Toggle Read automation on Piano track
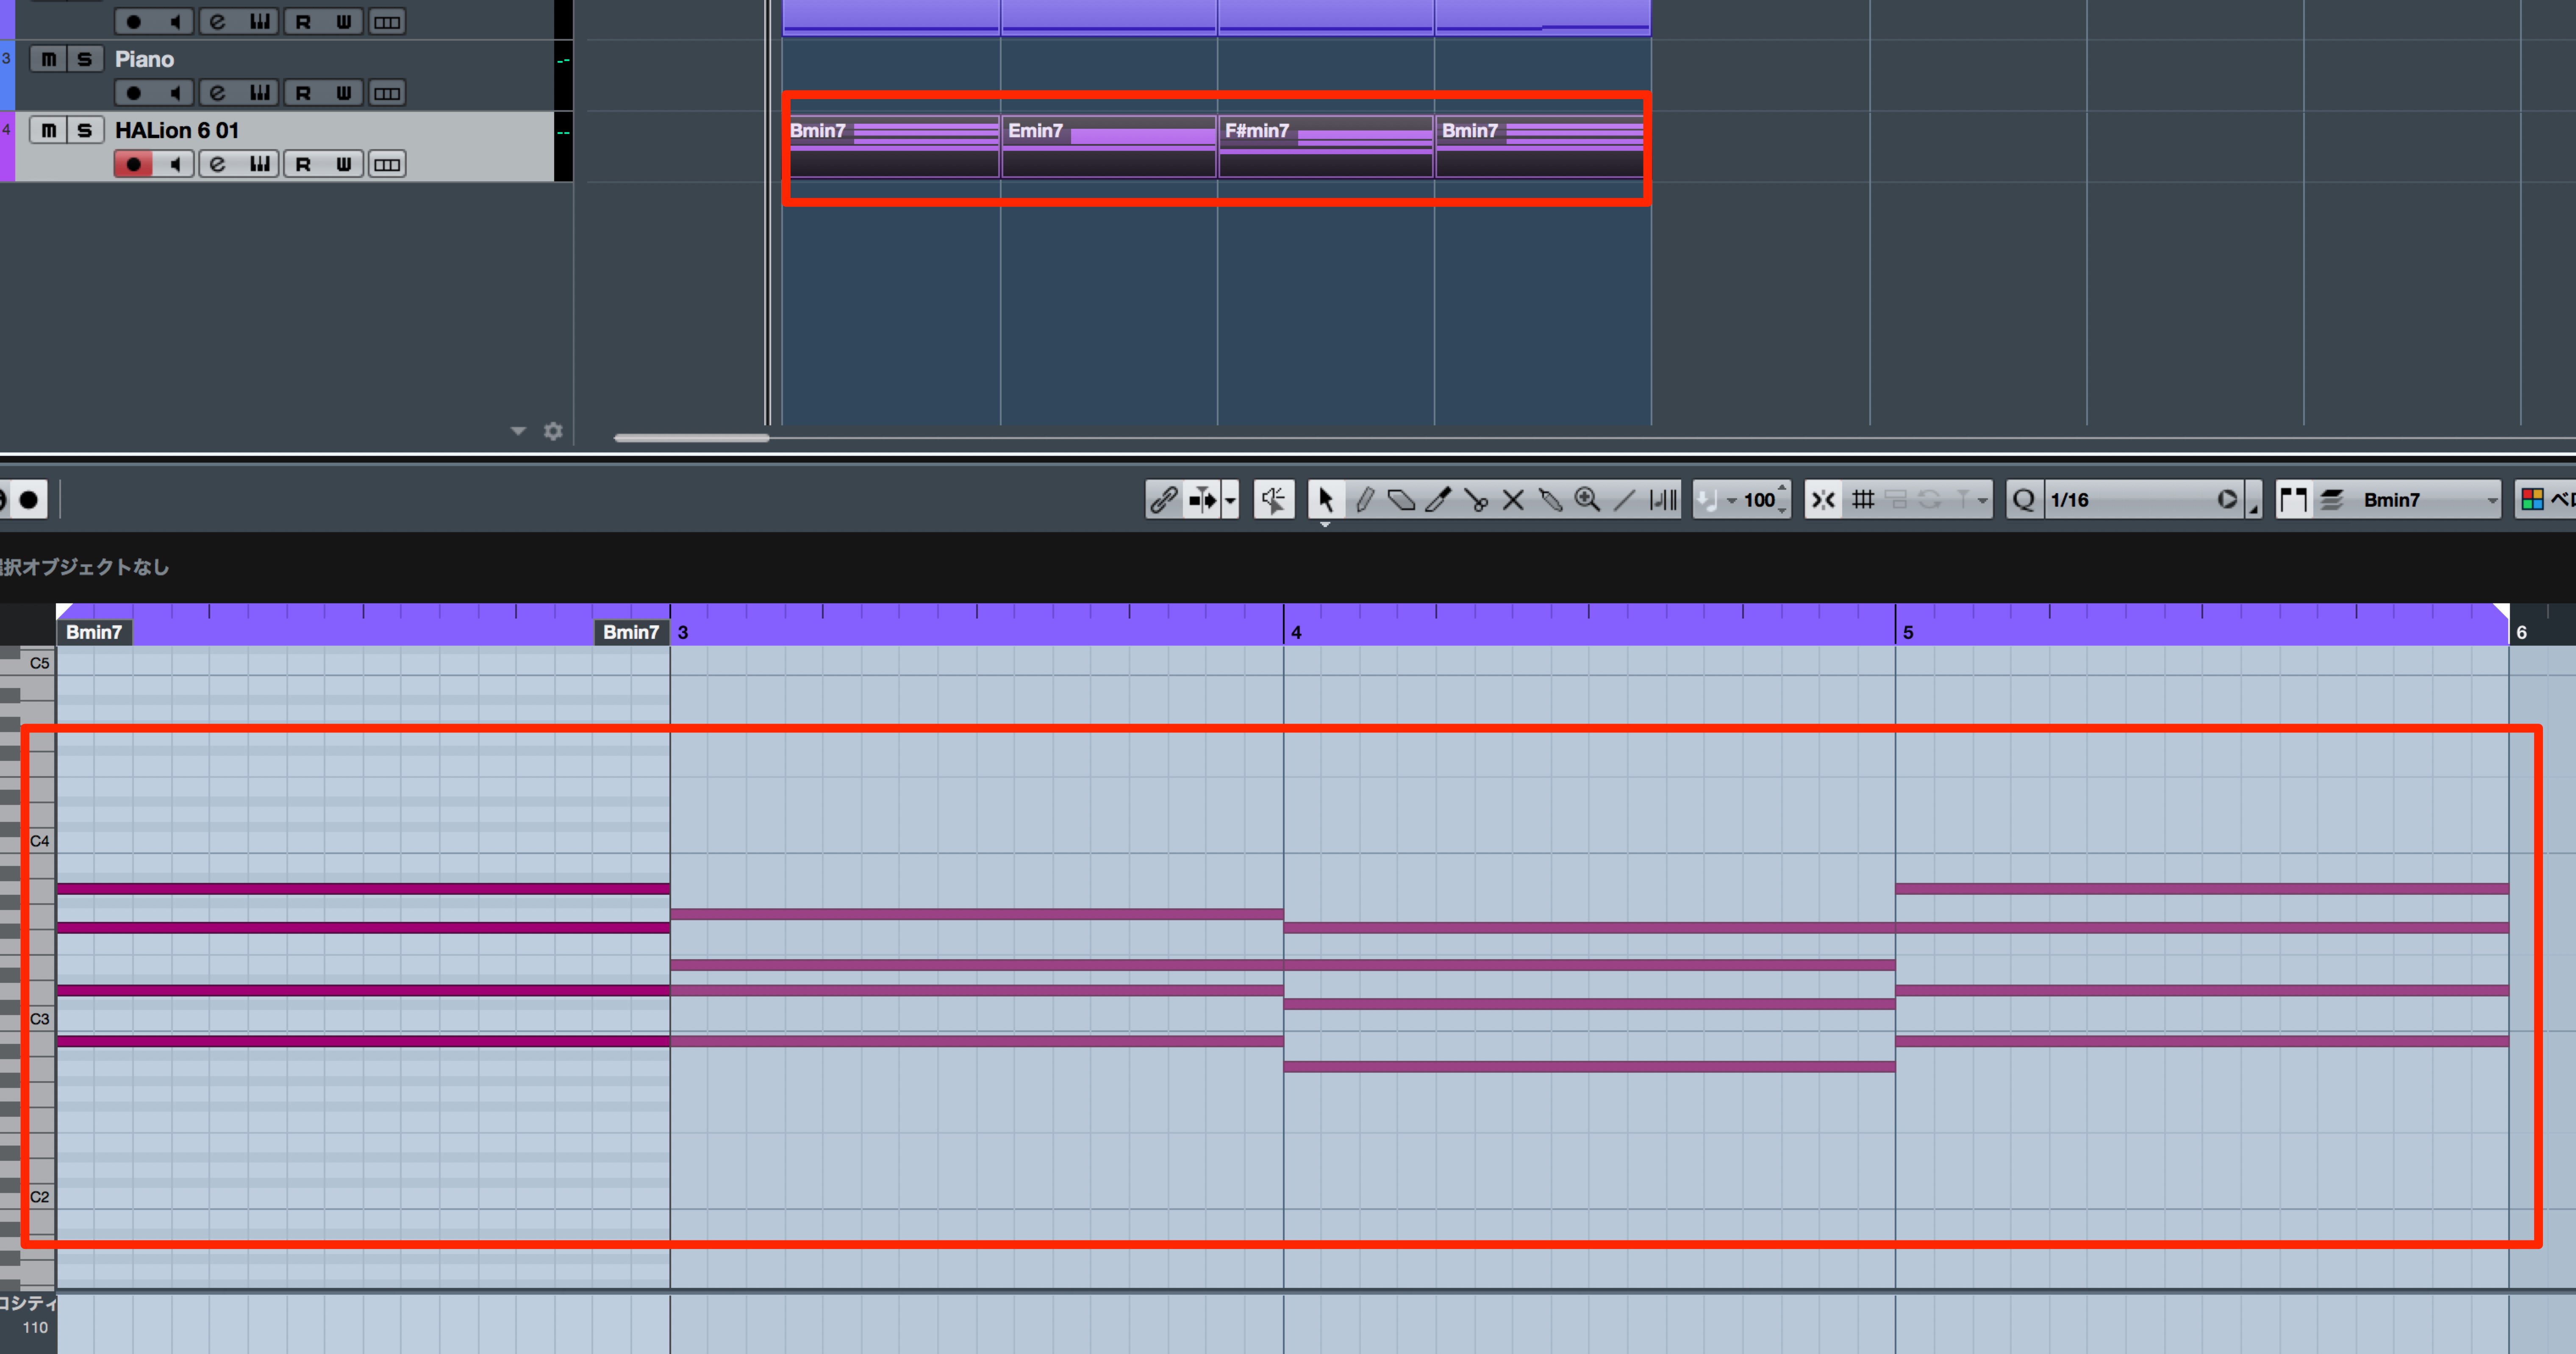Viewport: 2576px width, 1354px height. pos(302,93)
